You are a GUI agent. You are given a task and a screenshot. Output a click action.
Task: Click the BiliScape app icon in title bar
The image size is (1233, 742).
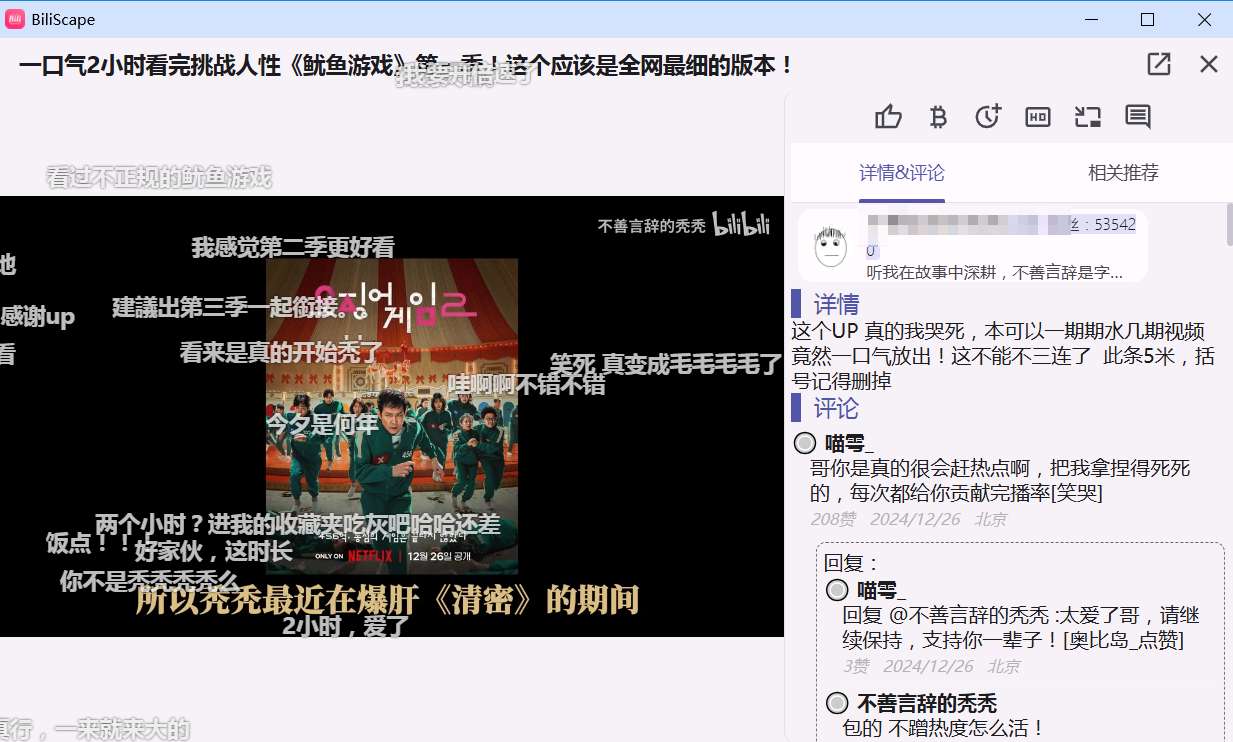[x=17, y=20]
